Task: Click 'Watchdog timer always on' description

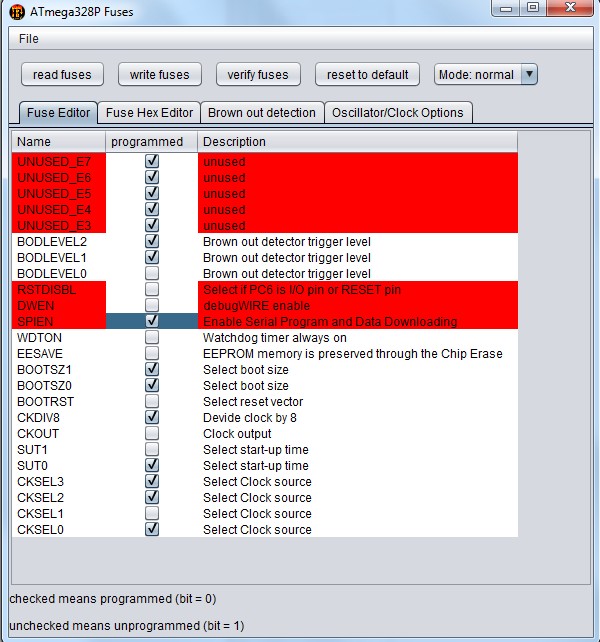Action: [x=275, y=338]
